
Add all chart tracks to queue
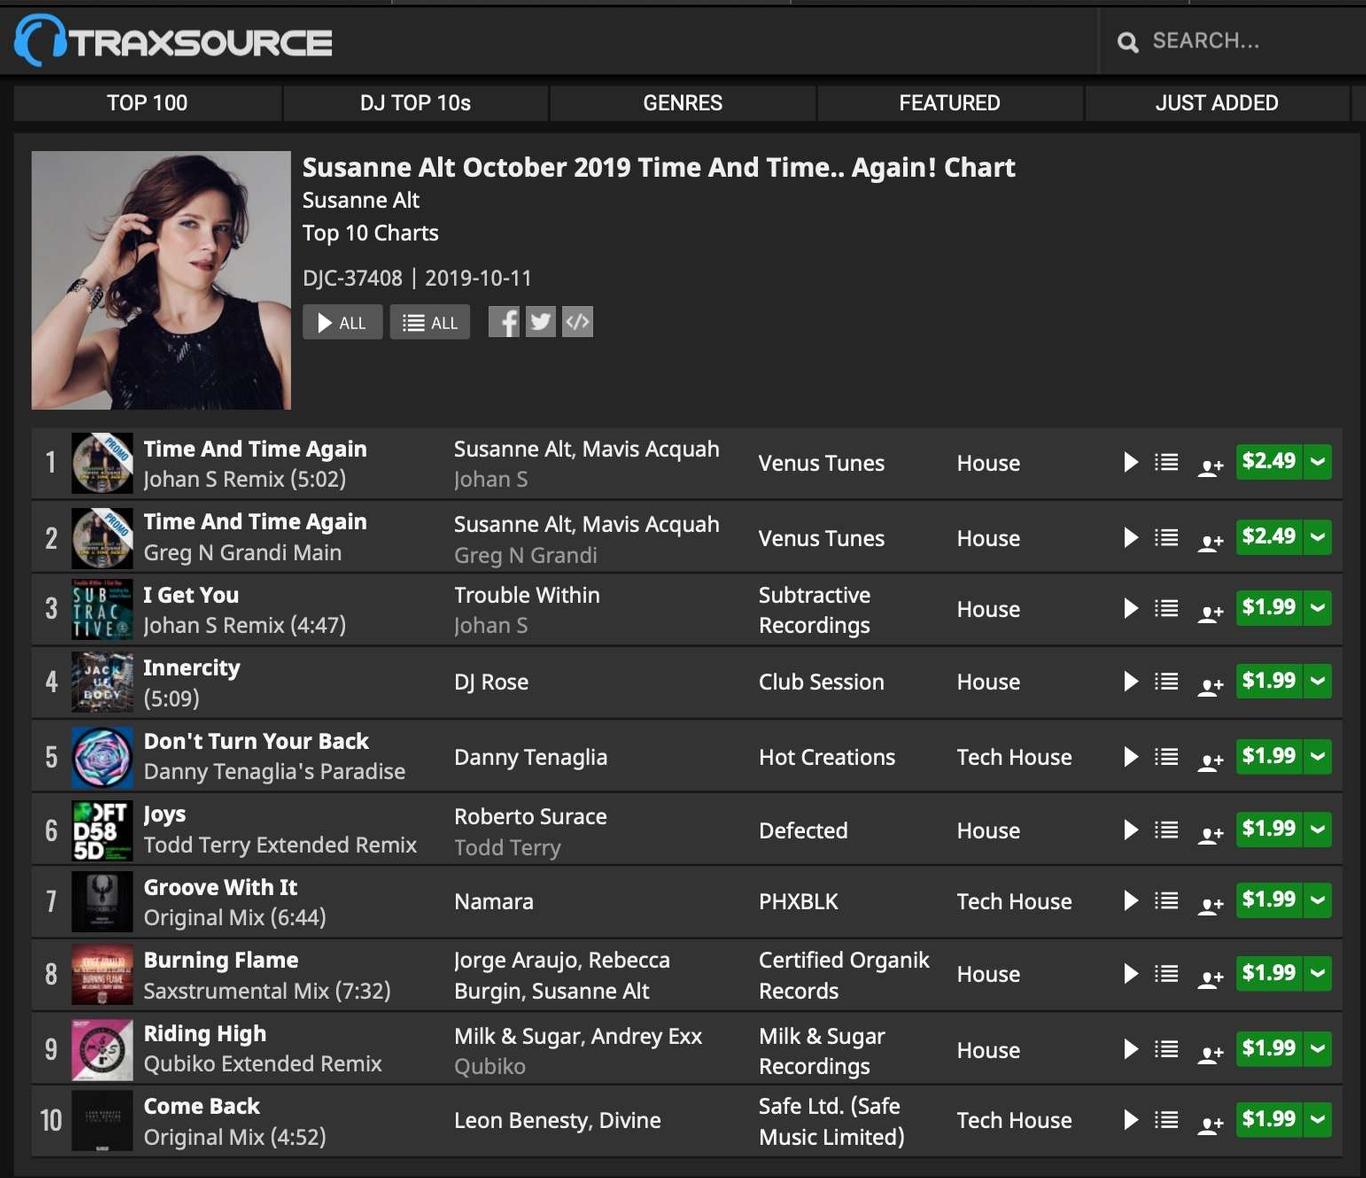click(x=430, y=322)
